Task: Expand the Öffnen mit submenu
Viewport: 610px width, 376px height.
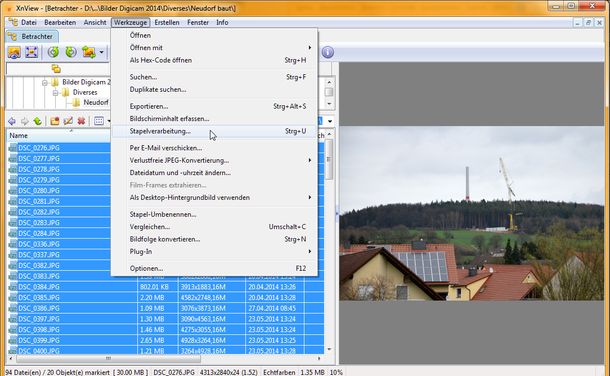Action: (310, 47)
